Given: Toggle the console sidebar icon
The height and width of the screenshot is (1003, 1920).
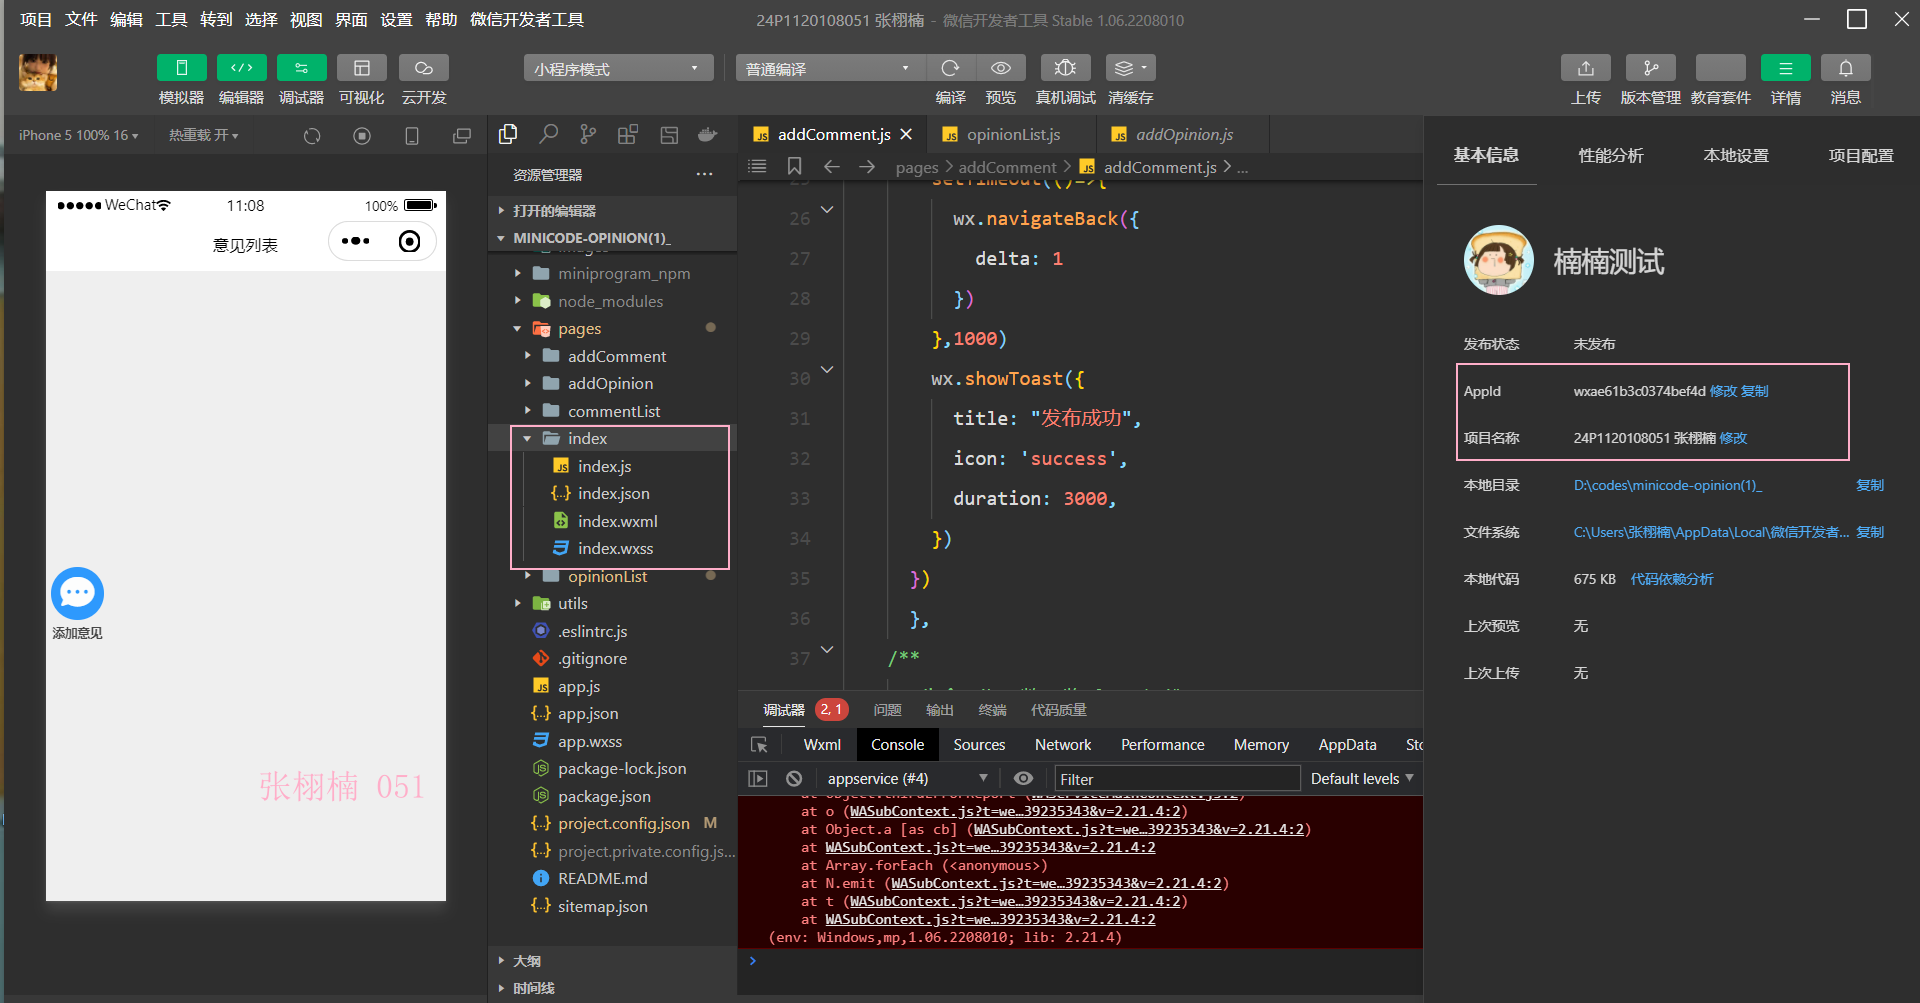Looking at the screenshot, I should coord(758,778).
